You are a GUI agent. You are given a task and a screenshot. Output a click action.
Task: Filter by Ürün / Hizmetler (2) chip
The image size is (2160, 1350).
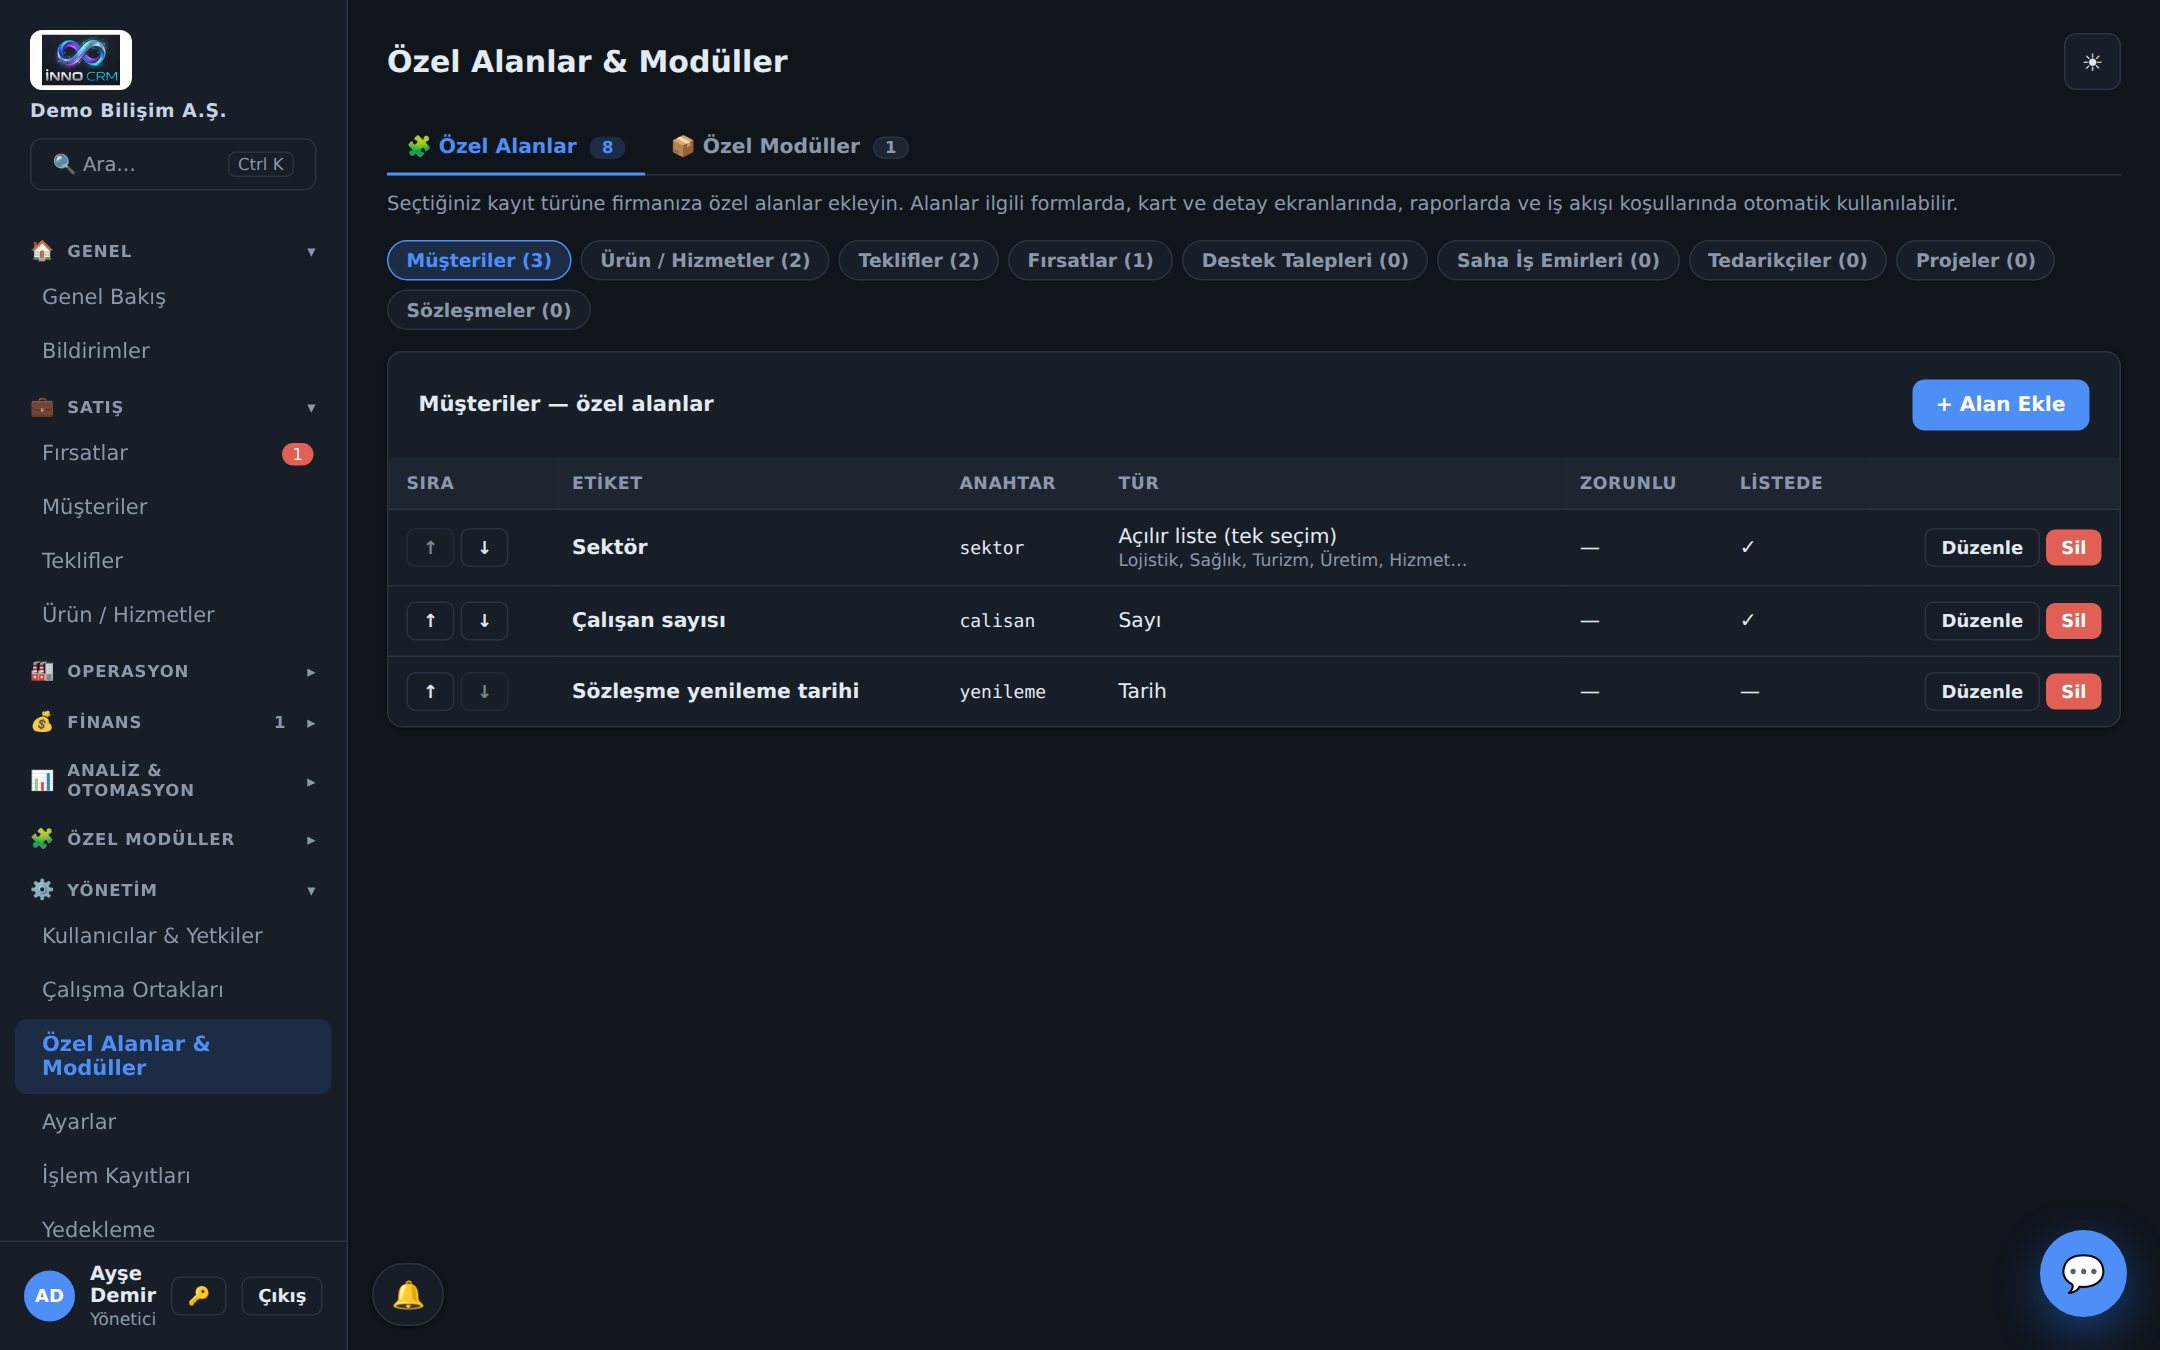click(x=705, y=260)
